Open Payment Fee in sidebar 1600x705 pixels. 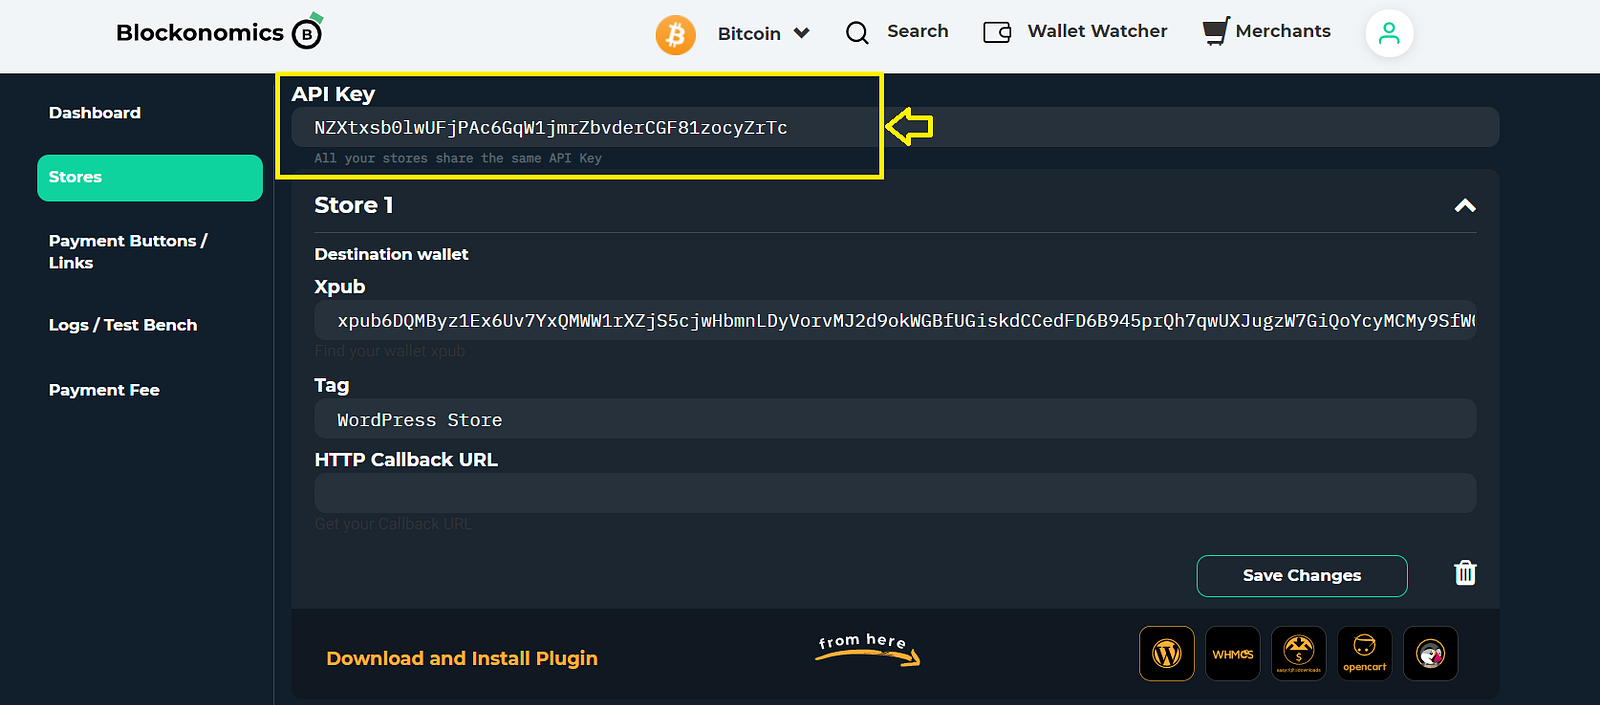coord(104,390)
